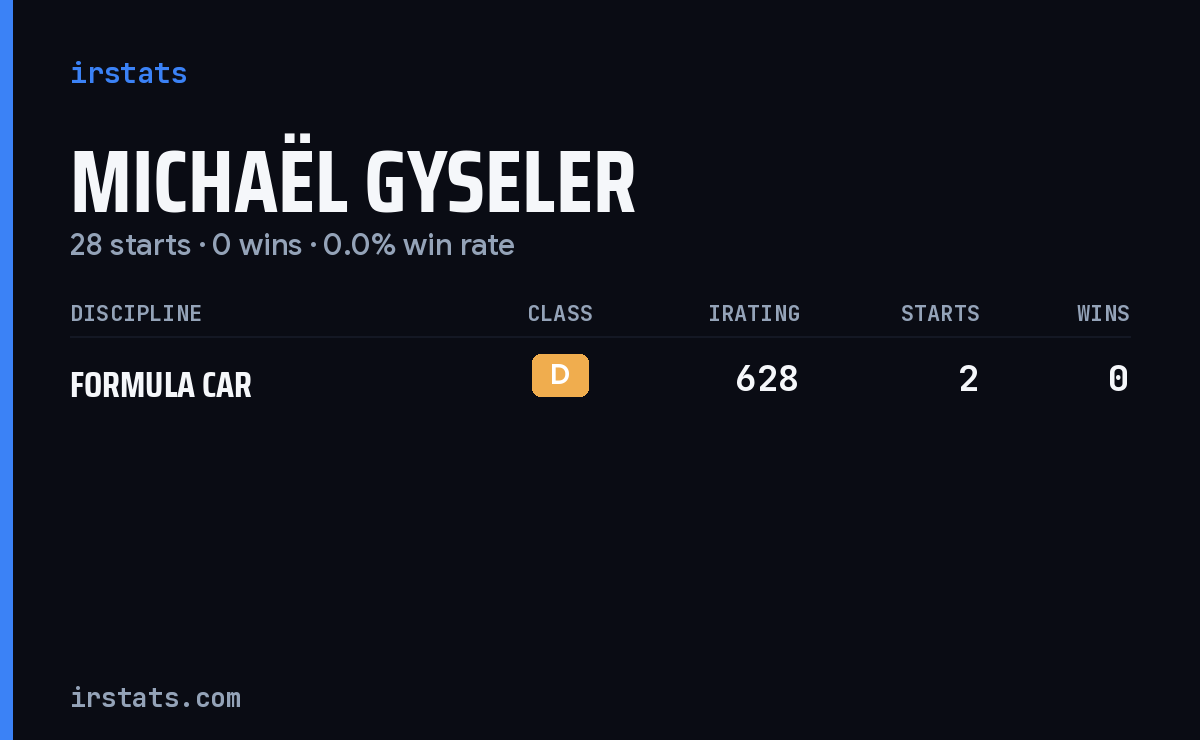Click the blue vertical accent bar

click(x=6, y=370)
